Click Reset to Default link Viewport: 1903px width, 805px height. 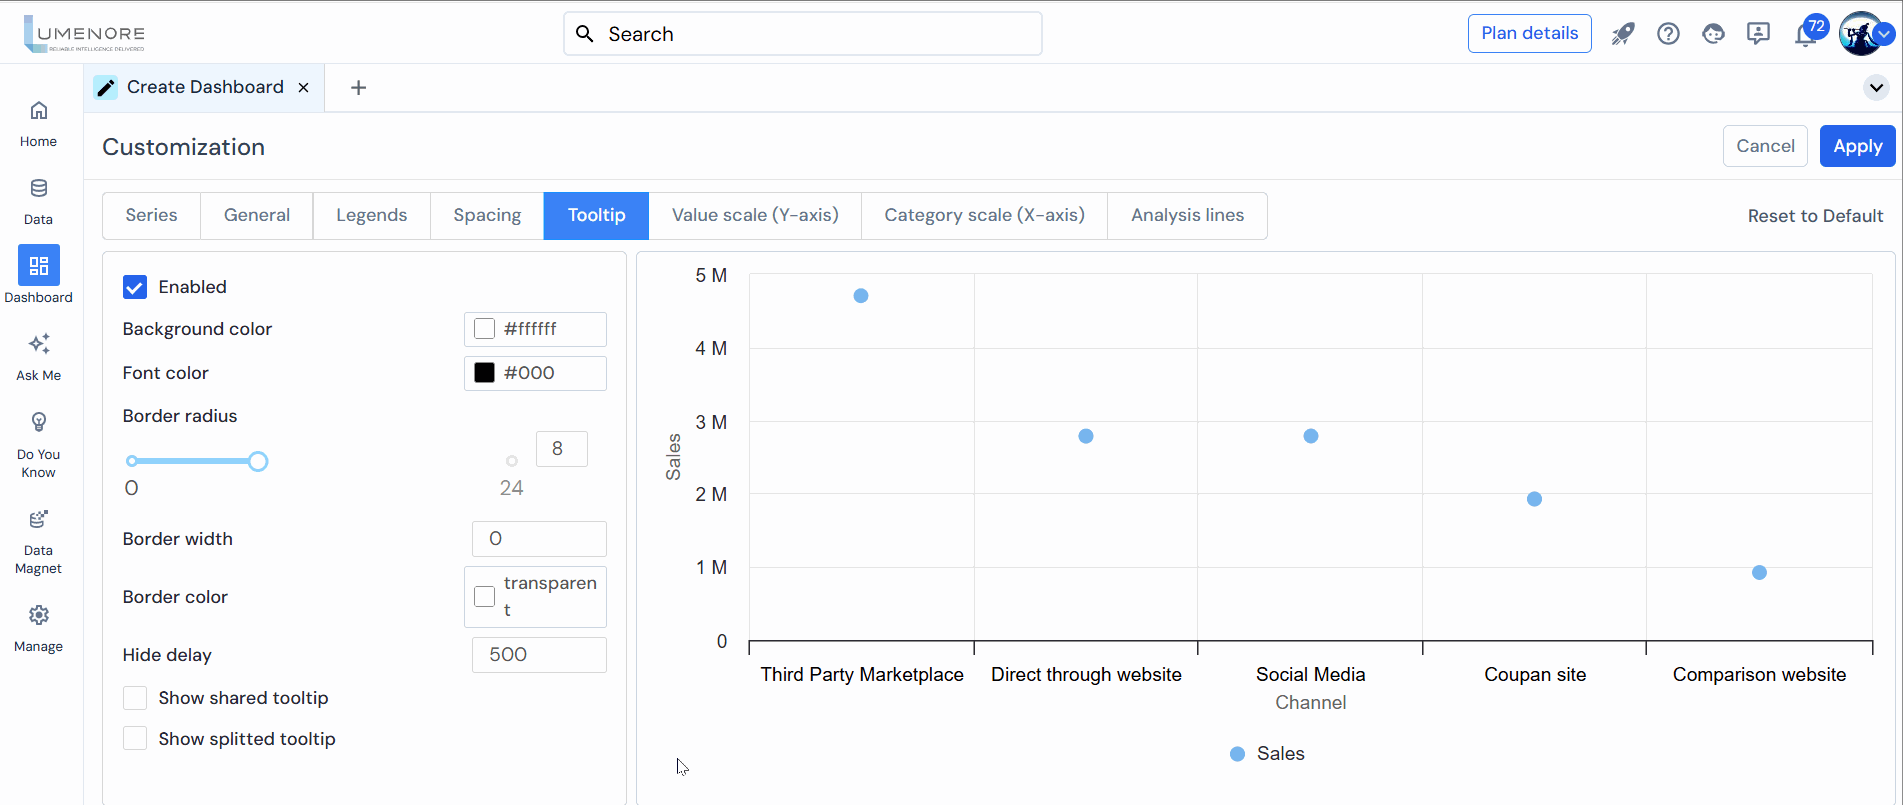click(x=1815, y=216)
